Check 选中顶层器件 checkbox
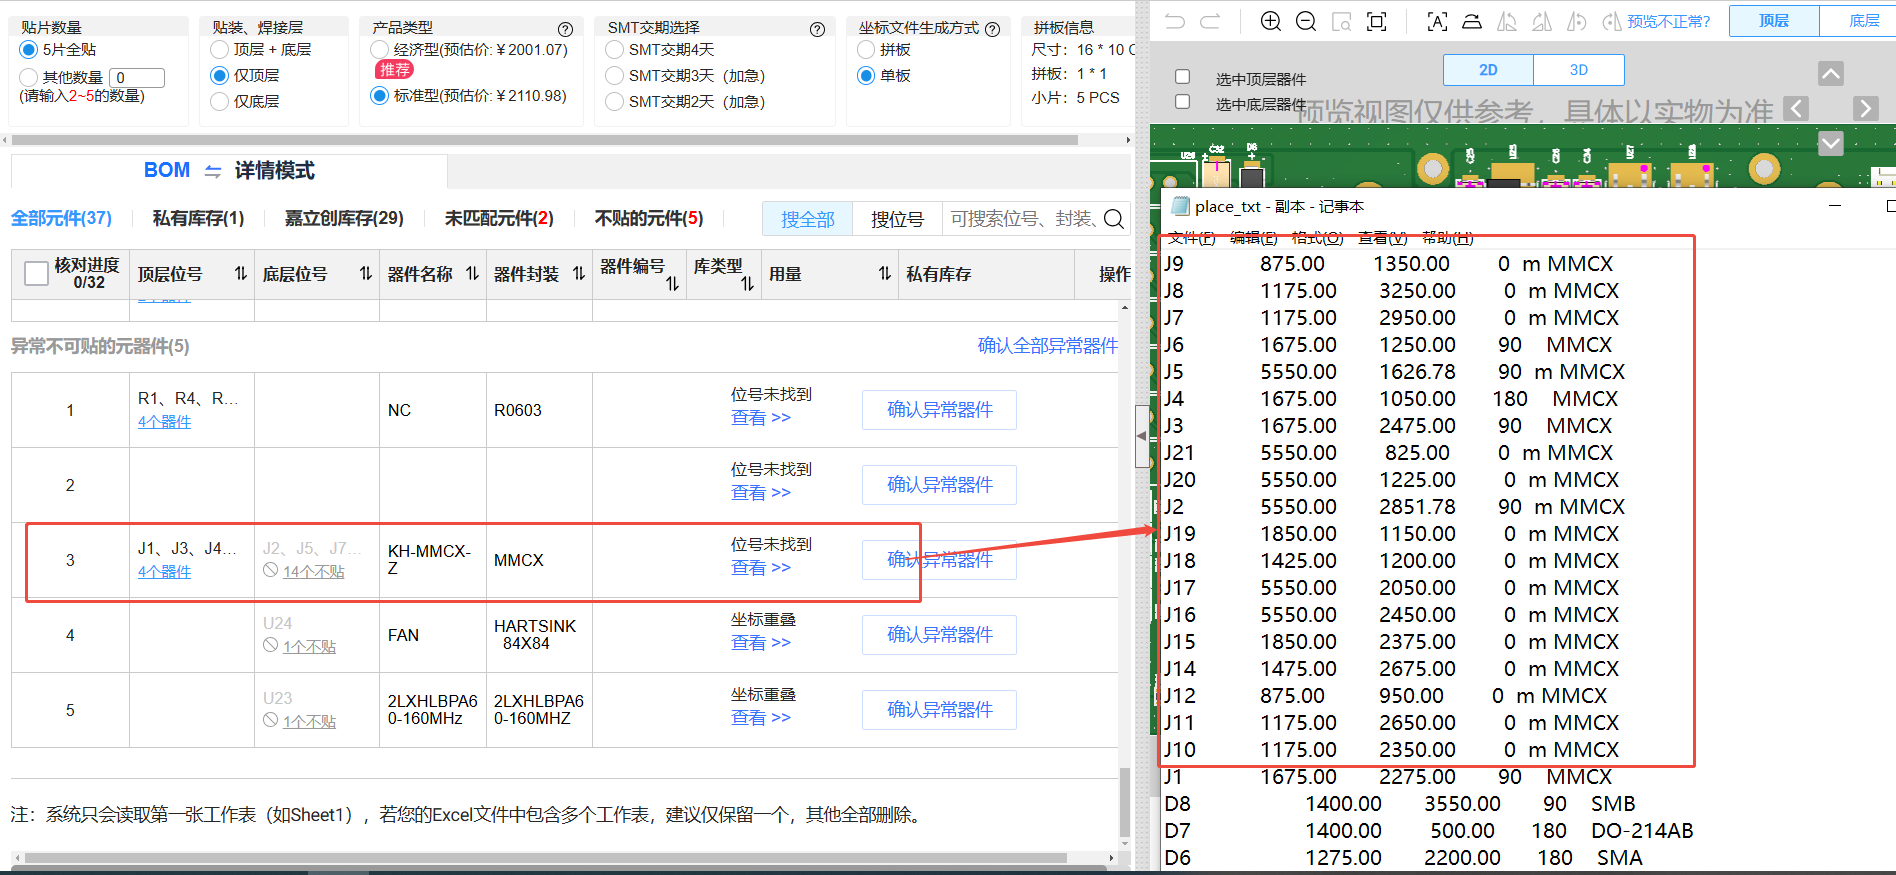The height and width of the screenshot is (875, 1896). pos(1182,77)
